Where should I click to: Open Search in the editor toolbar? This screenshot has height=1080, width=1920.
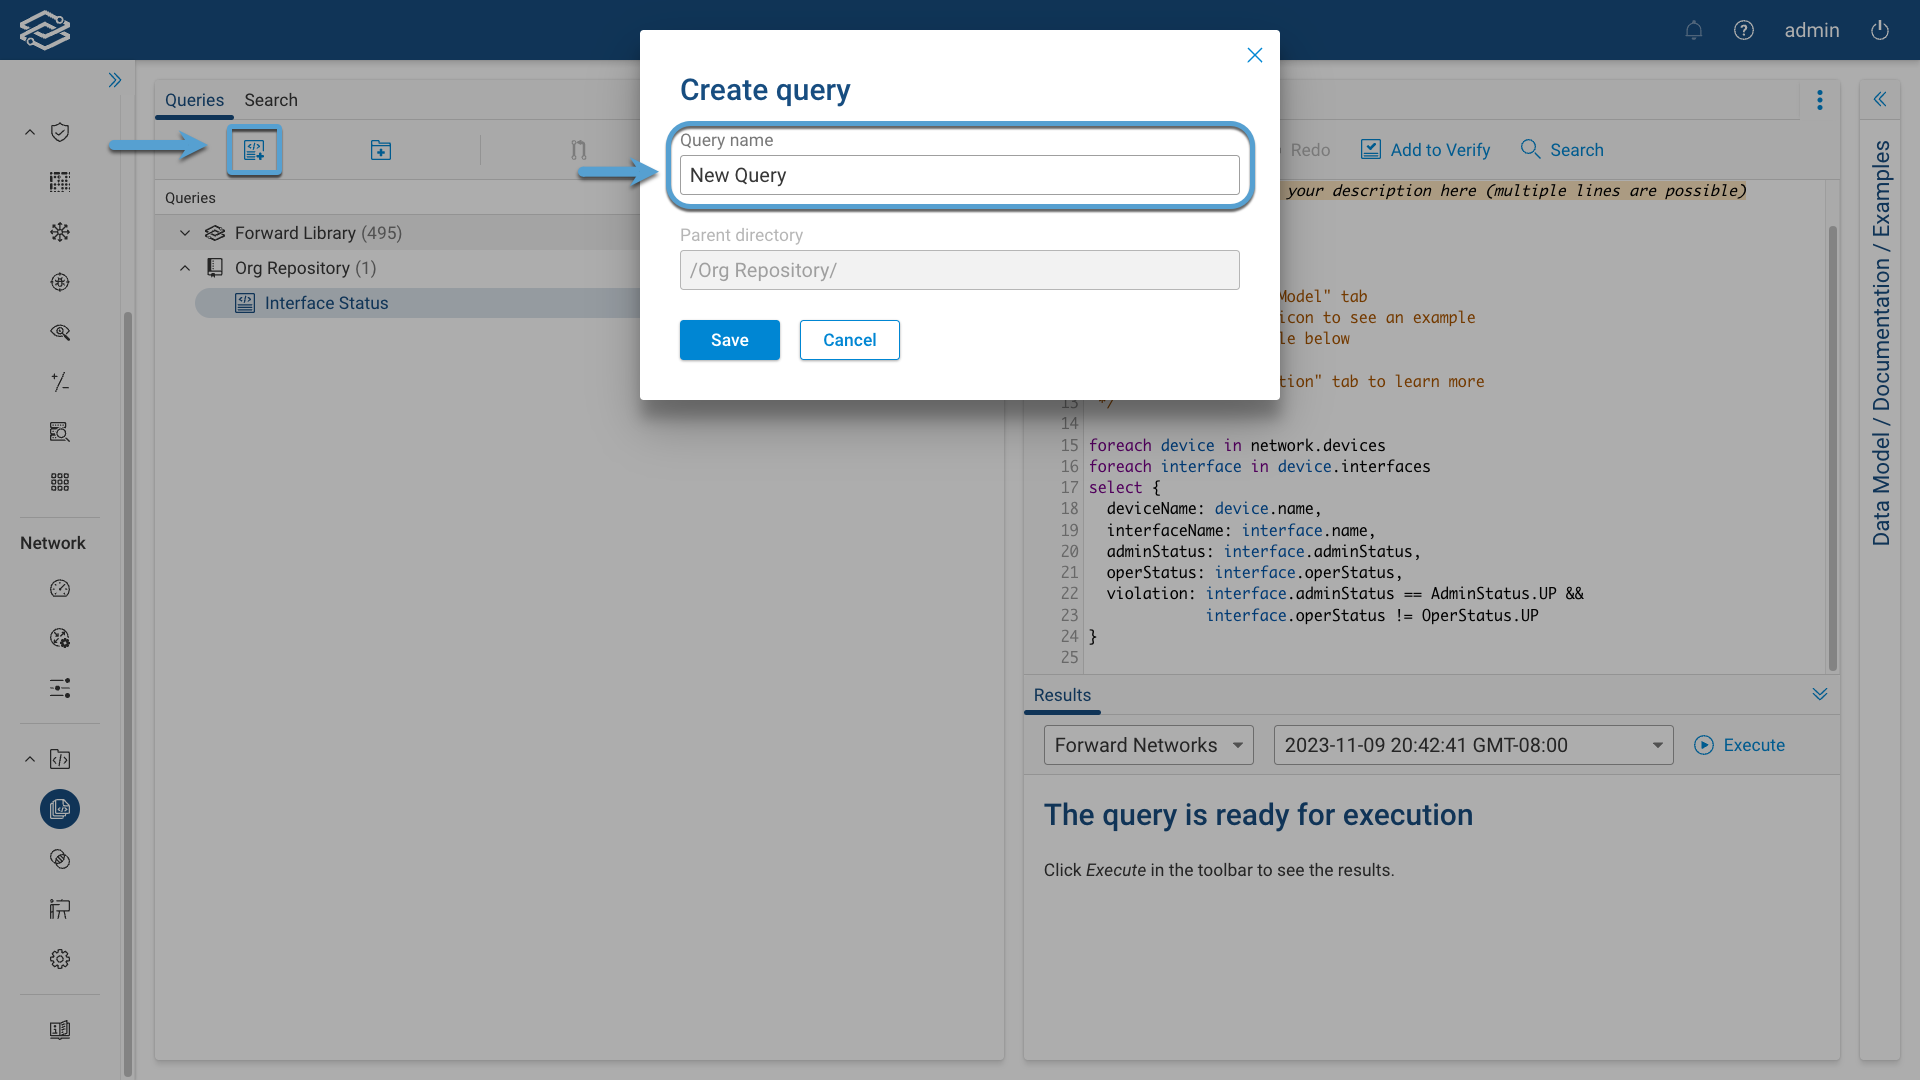[1561, 149]
